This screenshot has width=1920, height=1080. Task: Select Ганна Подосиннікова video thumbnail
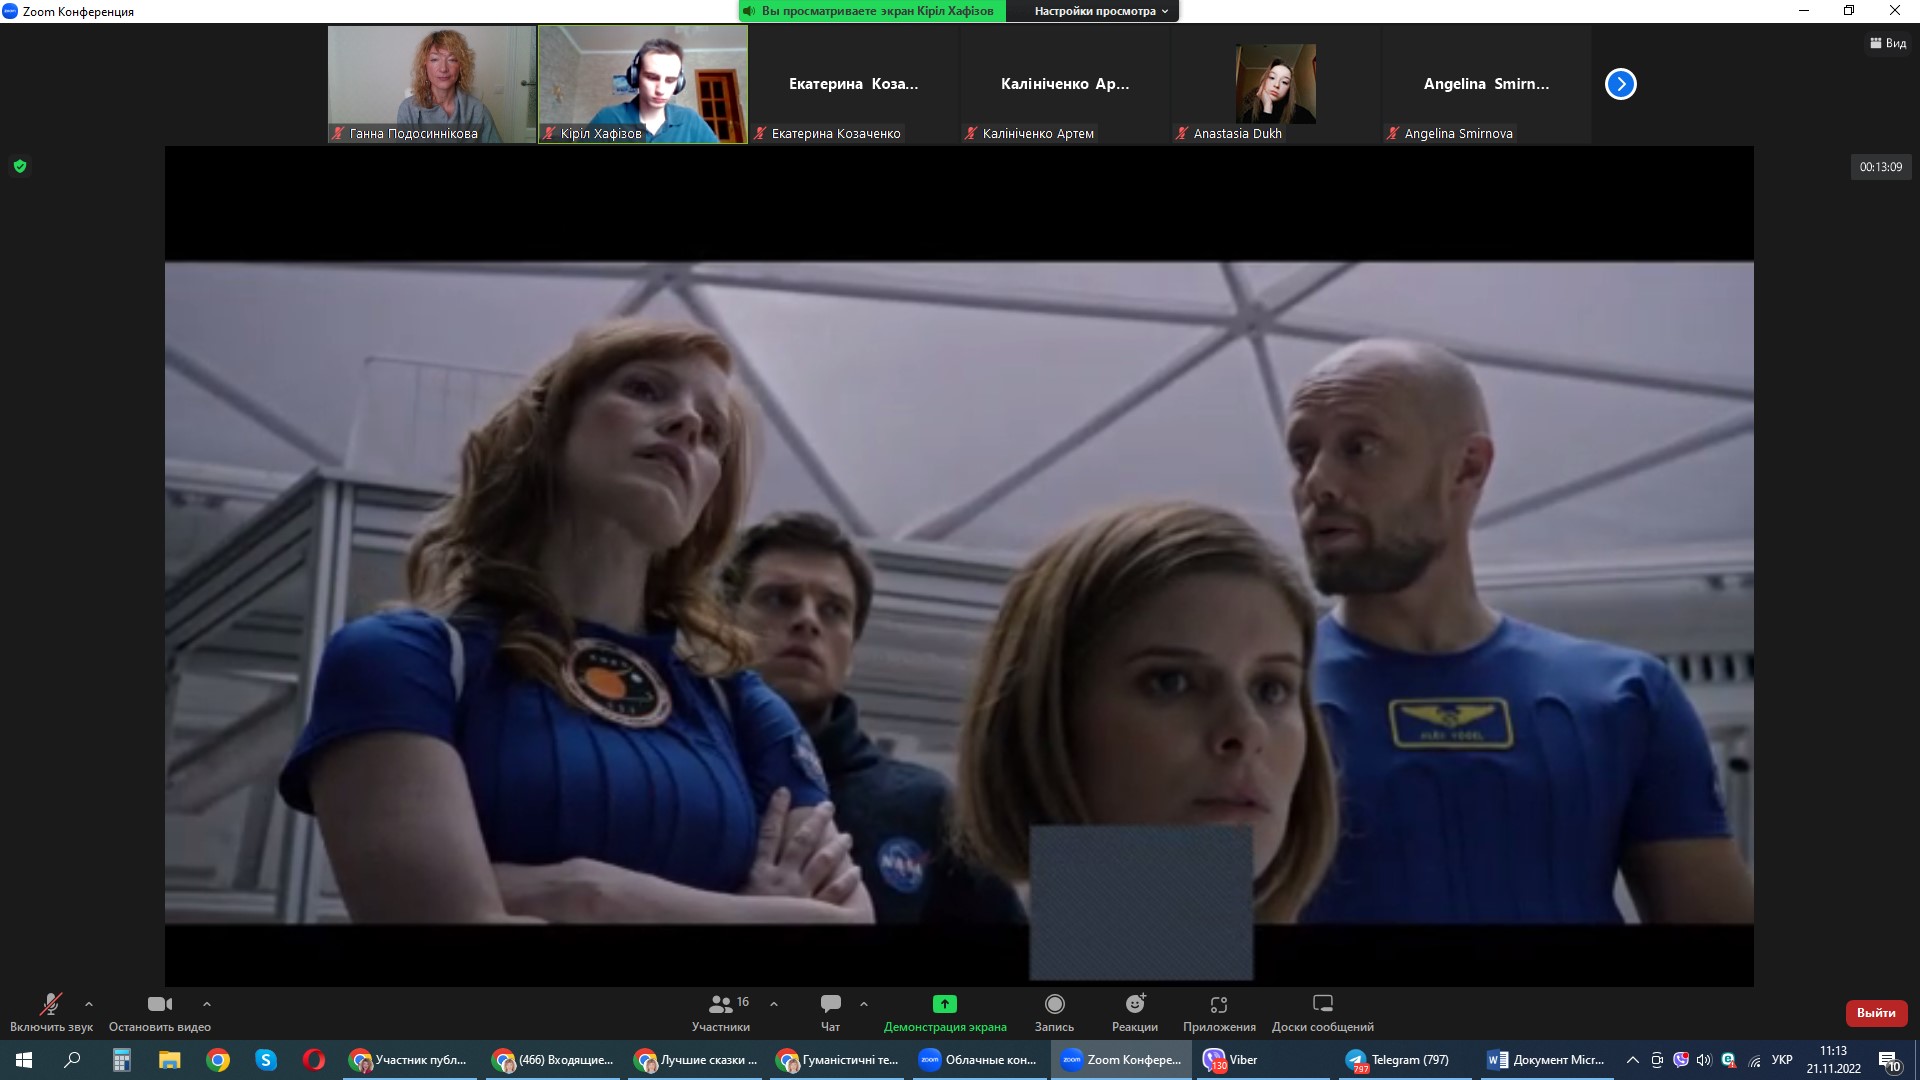click(x=432, y=84)
